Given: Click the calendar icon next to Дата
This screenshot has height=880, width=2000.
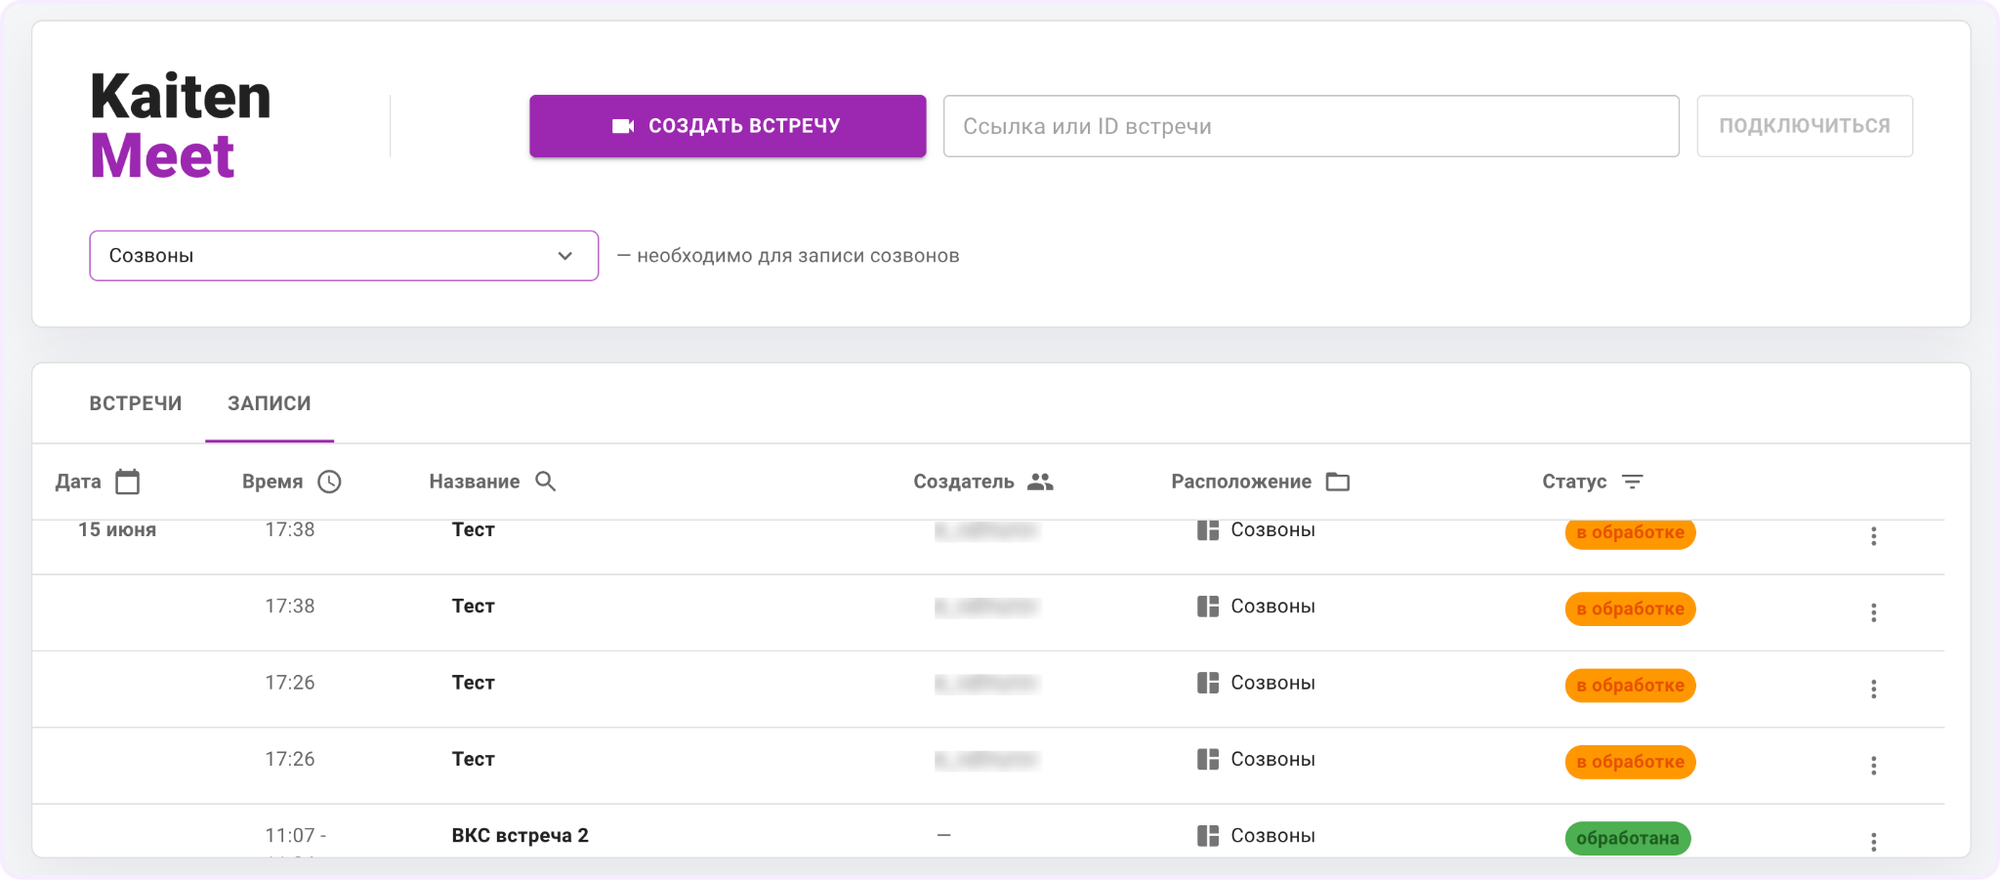Looking at the screenshot, I should (x=128, y=481).
